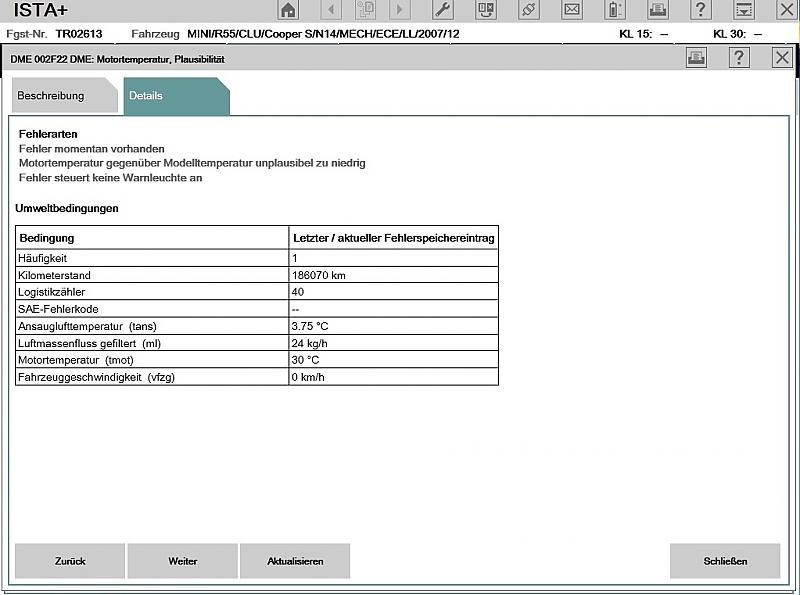The width and height of the screenshot is (800, 595).
Task: Check the battery status icon
Action: tap(615, 11)
